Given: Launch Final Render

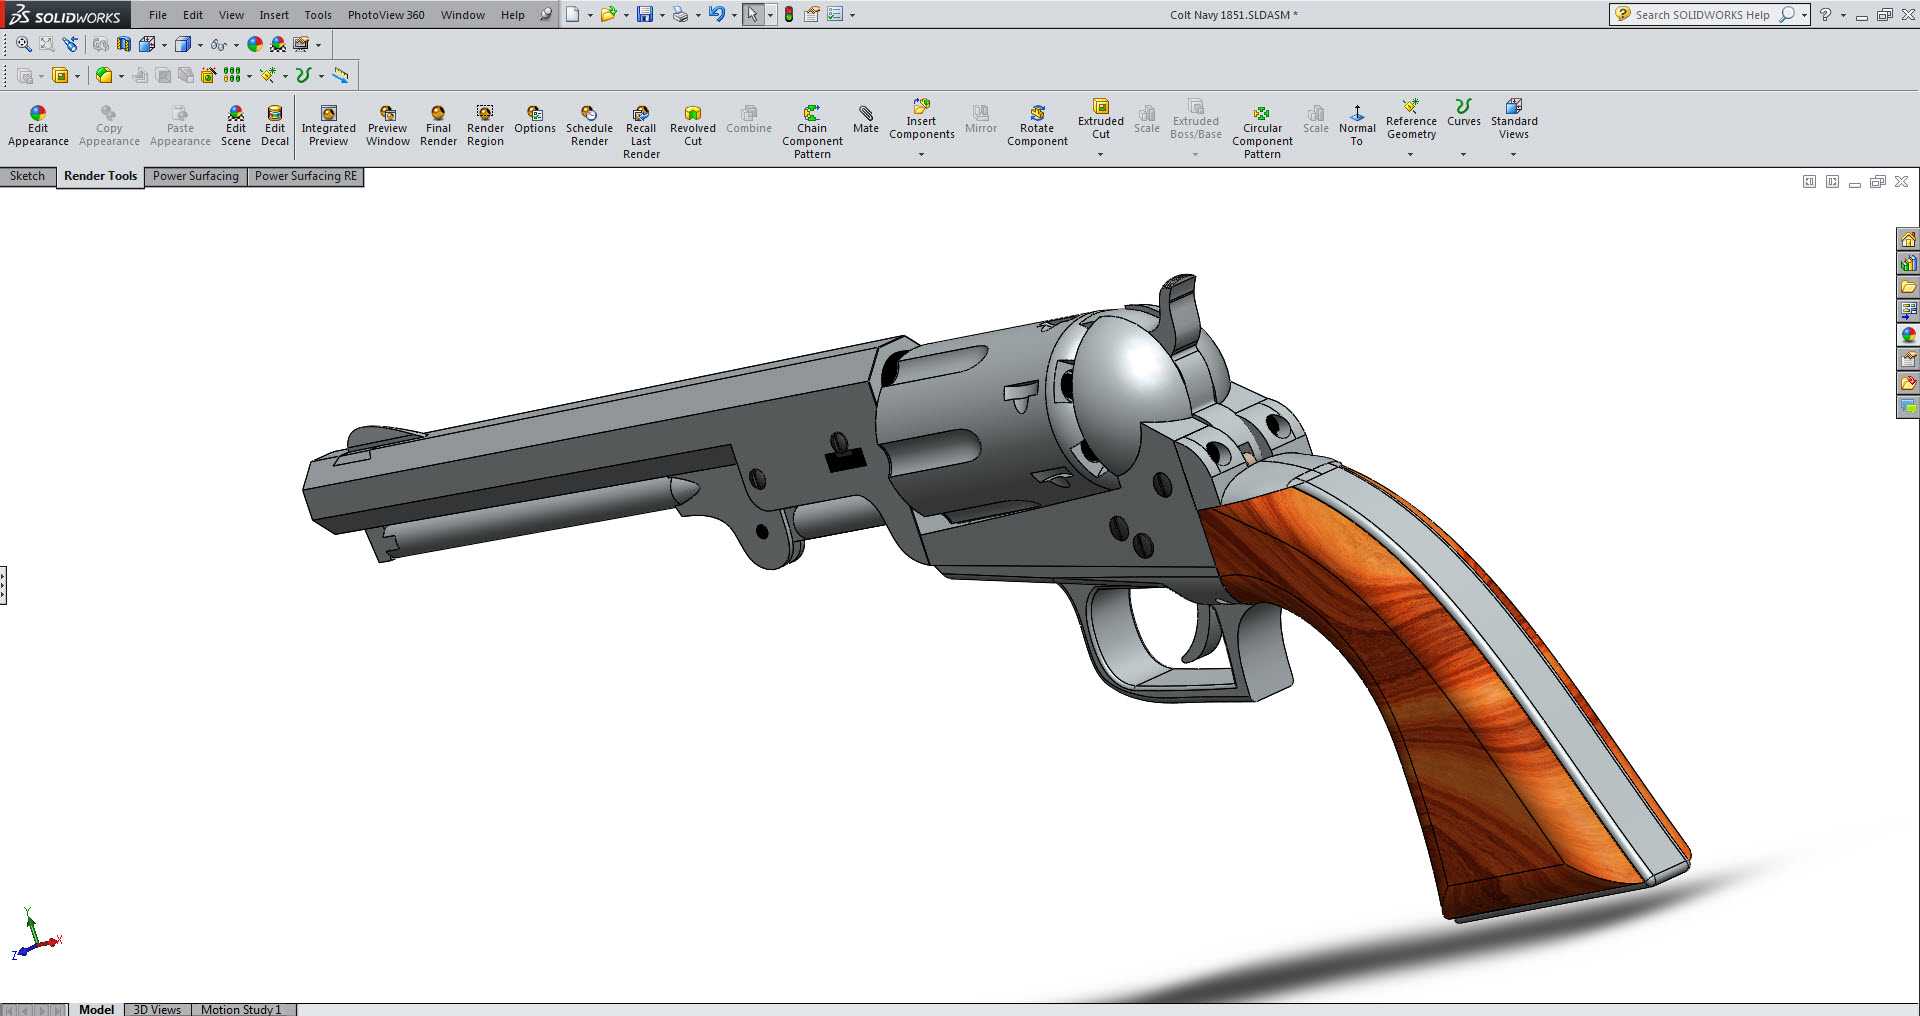Looking at the screenshot, I should (x=438, y=126).
